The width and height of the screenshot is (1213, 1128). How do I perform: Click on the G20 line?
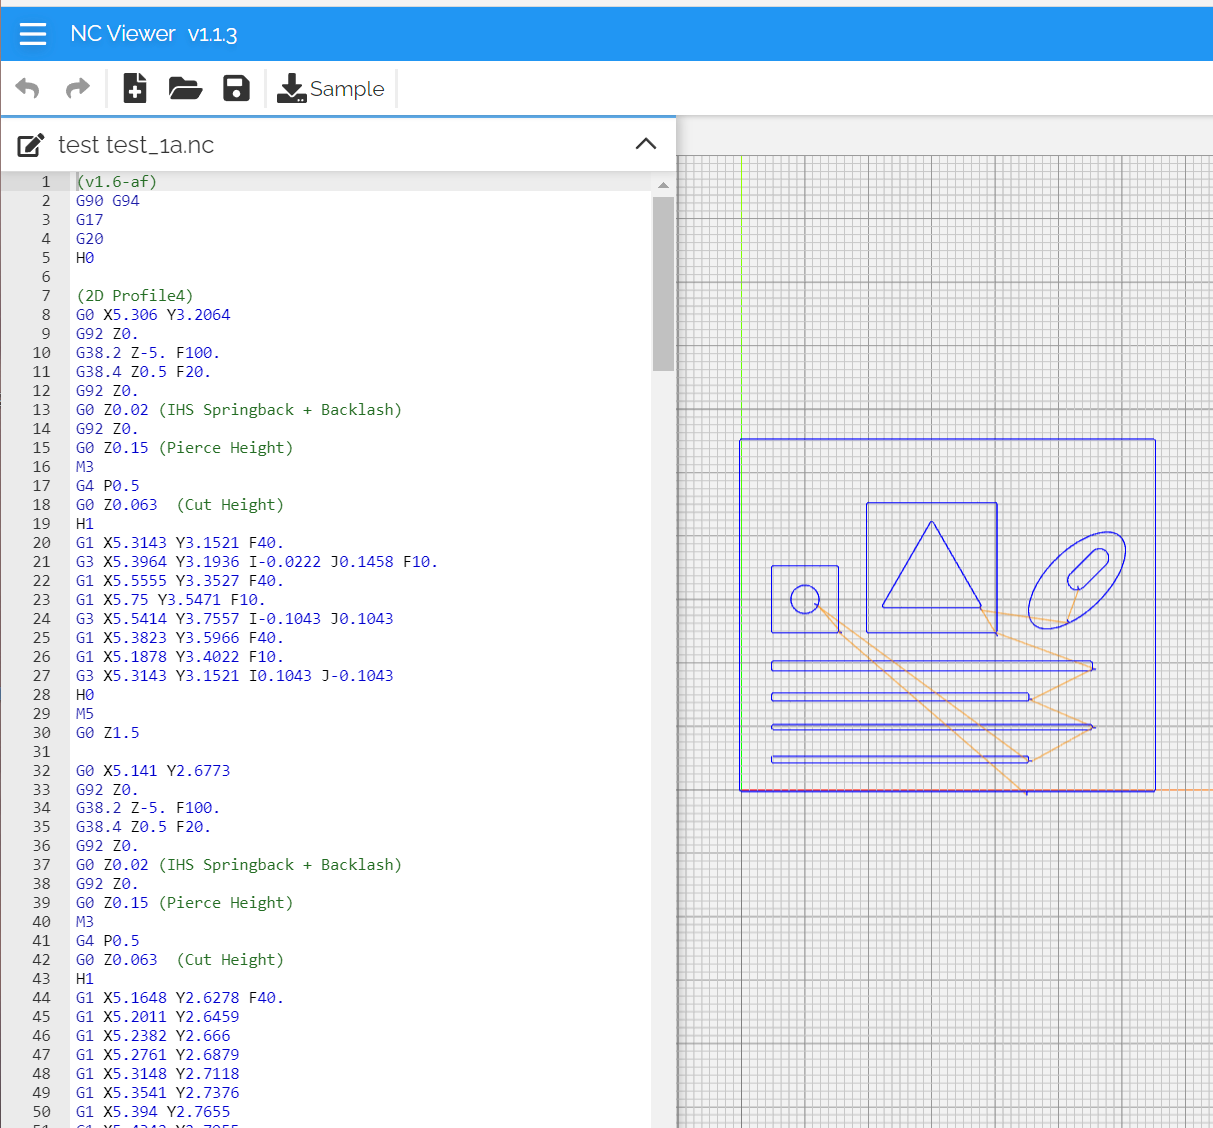click(x=90, y=239)
